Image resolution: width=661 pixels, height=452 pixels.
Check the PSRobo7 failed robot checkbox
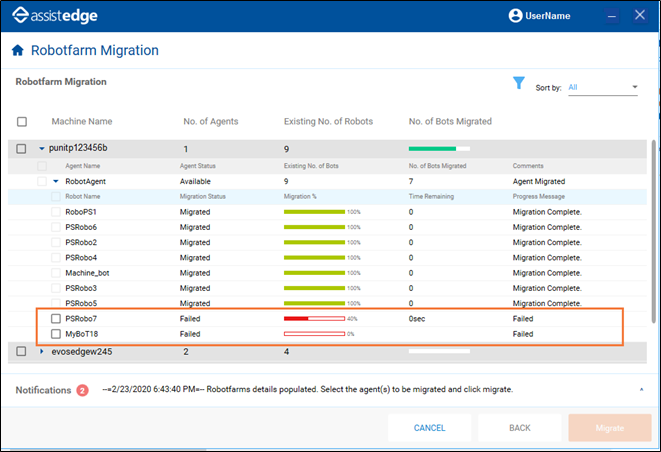coord(57,319)
